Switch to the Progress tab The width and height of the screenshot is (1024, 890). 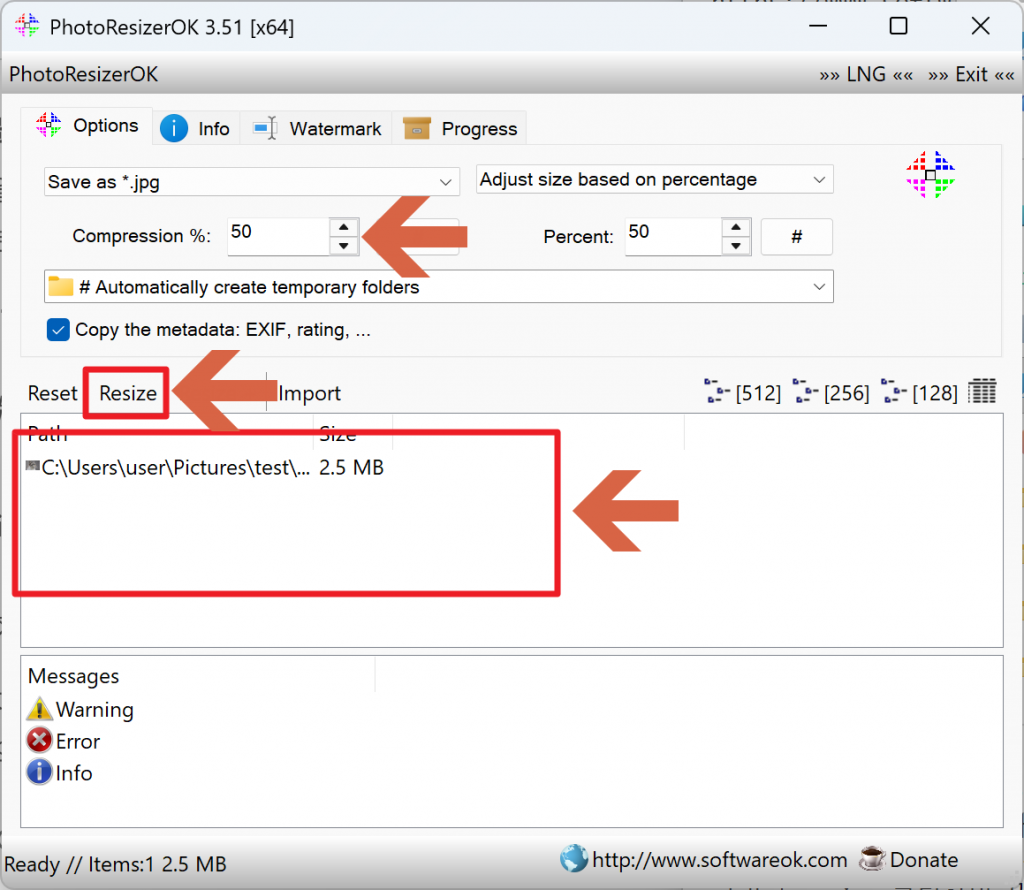click(x=460, y=129)
